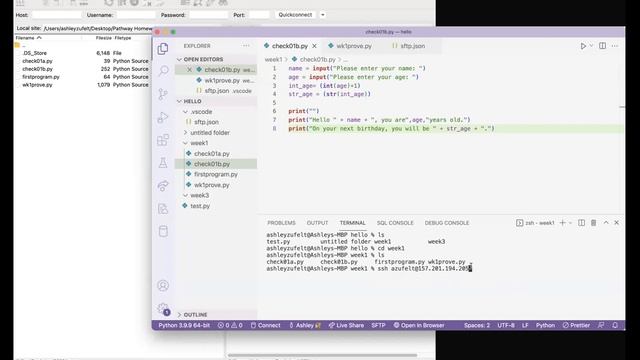The width and height of the screenshot is (640, 360).
Task: Open firstprogram.py in the explorer tree
Action: click(216, 174)
